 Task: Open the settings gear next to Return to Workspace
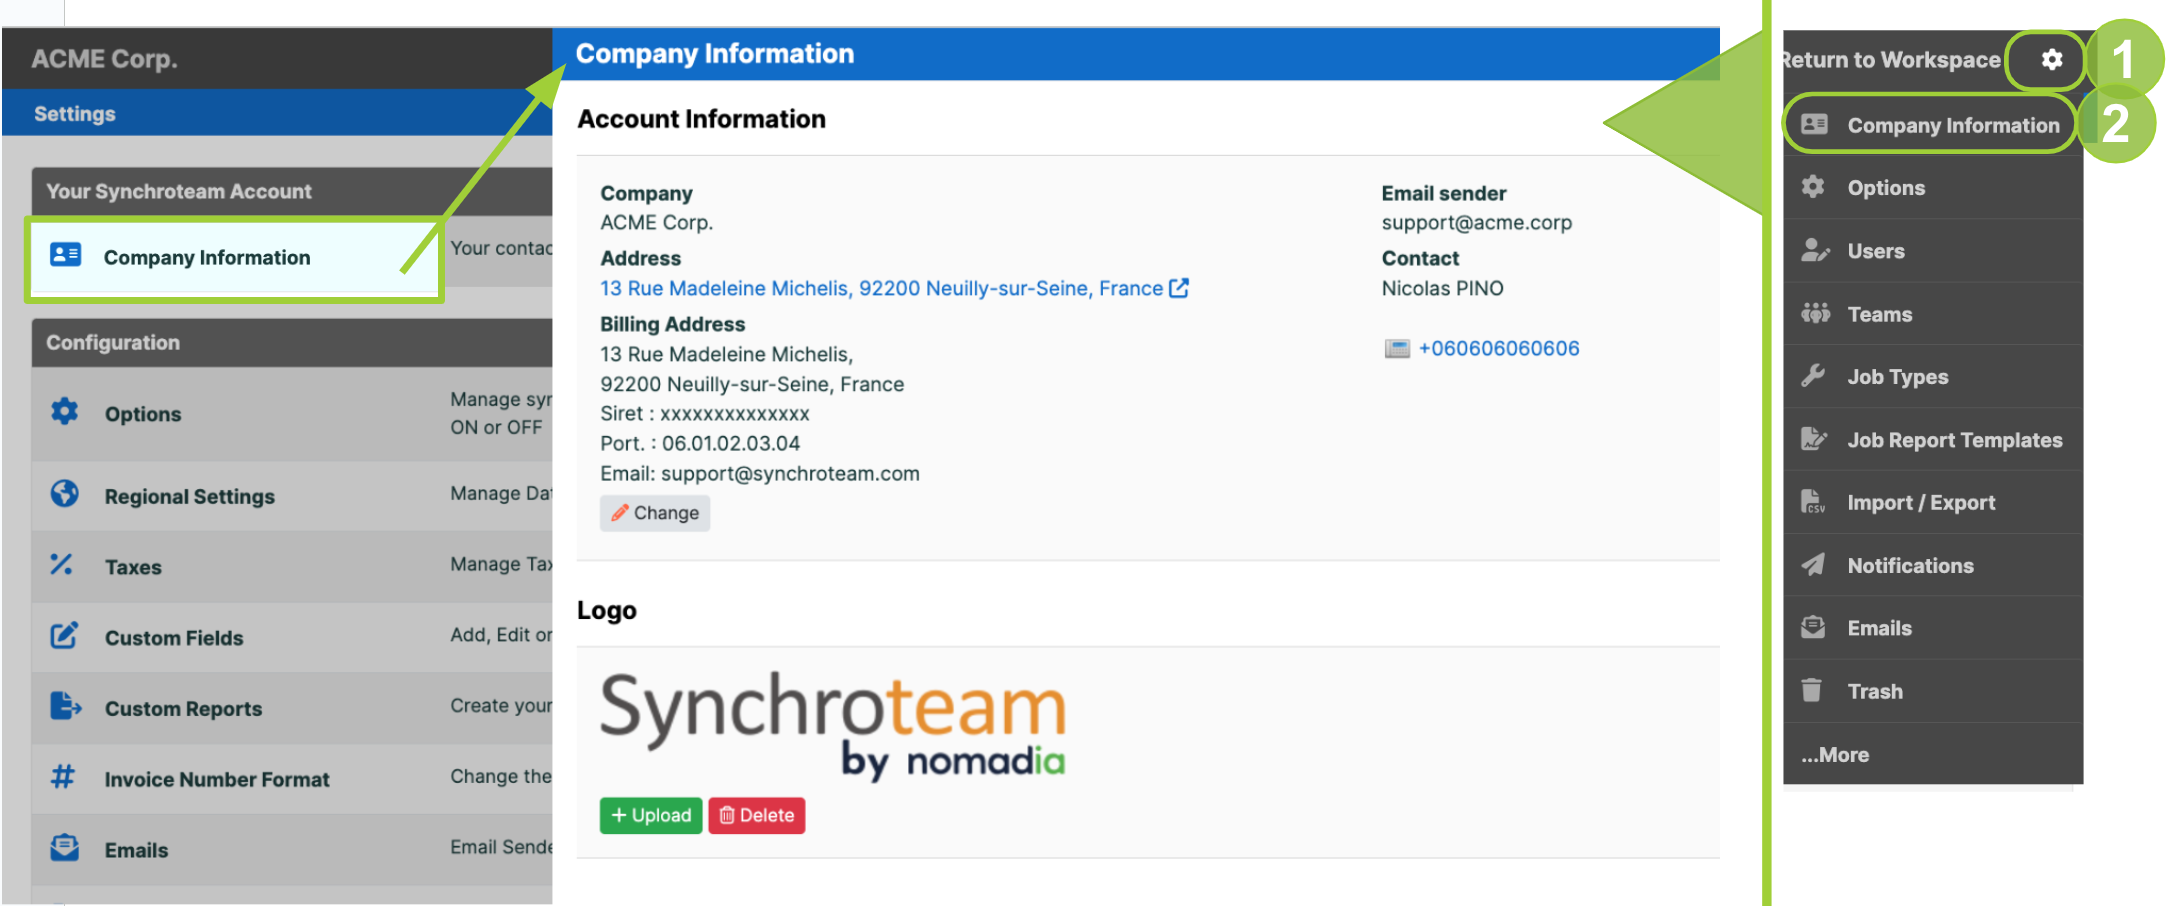pos(2051,60)
